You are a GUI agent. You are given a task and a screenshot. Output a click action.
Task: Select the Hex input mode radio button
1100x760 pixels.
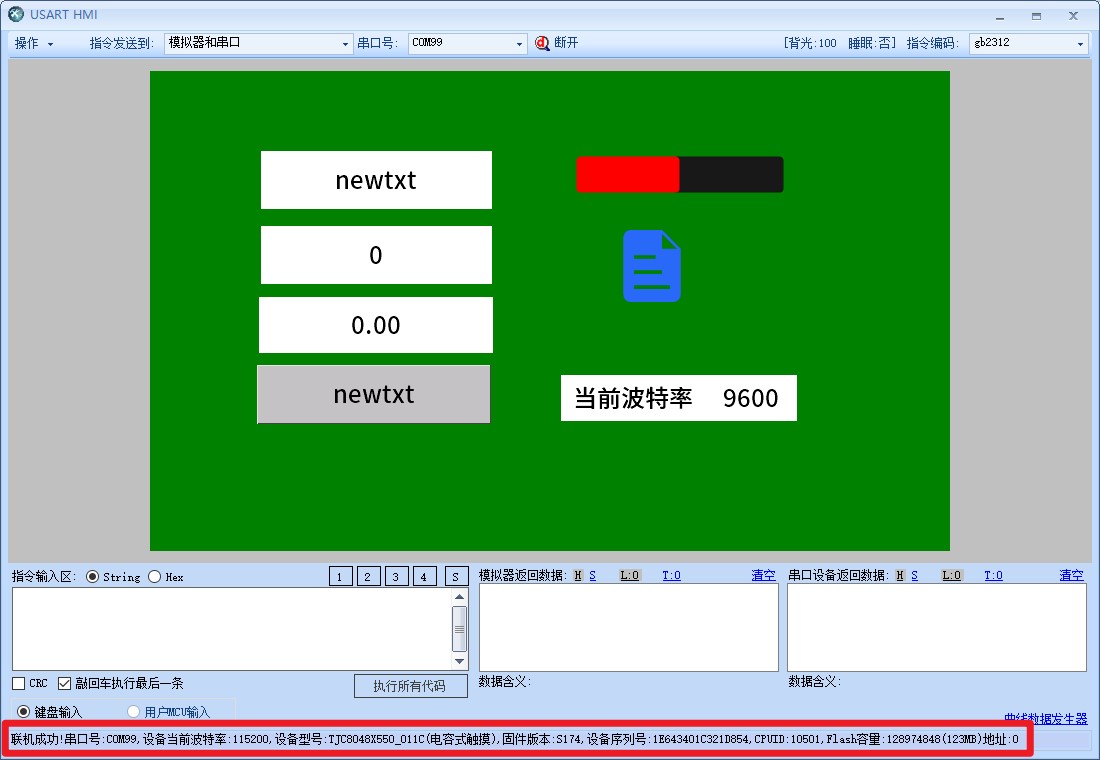[x=155, y=577]
